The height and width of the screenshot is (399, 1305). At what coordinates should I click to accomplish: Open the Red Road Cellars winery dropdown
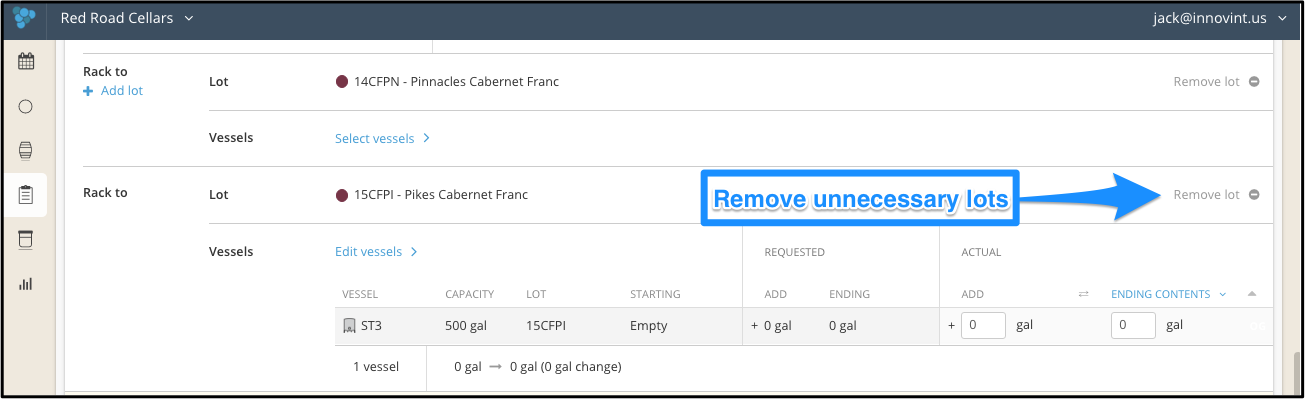127,18
